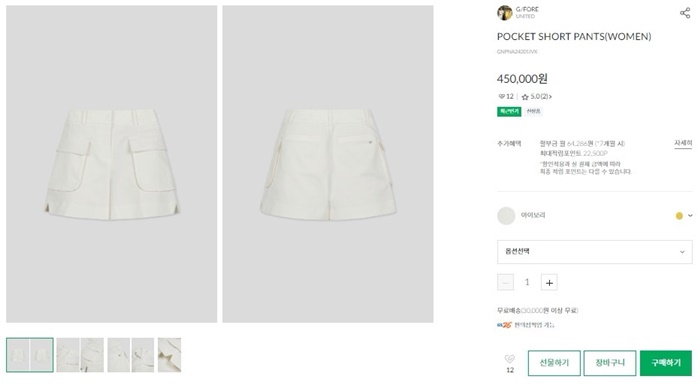700x388 pixels.
Task: Select the last fabric close-up thumbnail
Action: pyautogui.click(x=169, y=355)
